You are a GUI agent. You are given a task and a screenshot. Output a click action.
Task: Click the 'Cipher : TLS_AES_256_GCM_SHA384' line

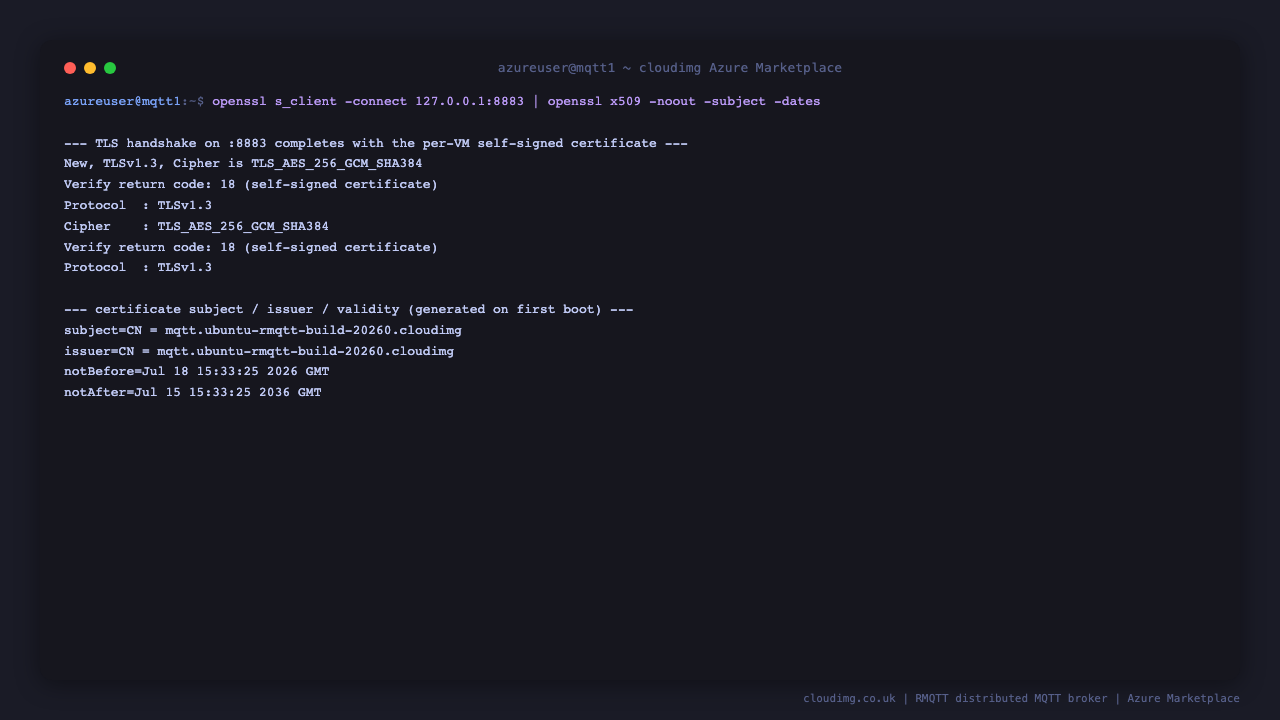(196, 227)
